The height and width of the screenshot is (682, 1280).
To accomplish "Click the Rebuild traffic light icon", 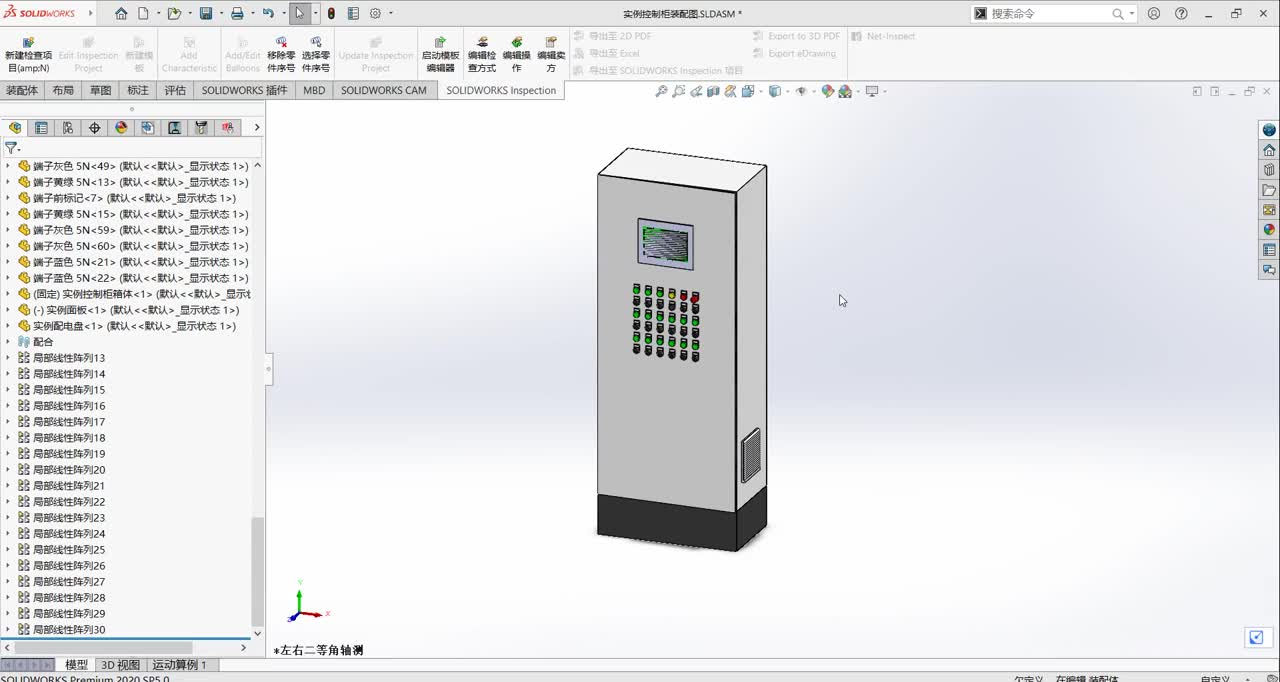I will [x=332, y=14].
